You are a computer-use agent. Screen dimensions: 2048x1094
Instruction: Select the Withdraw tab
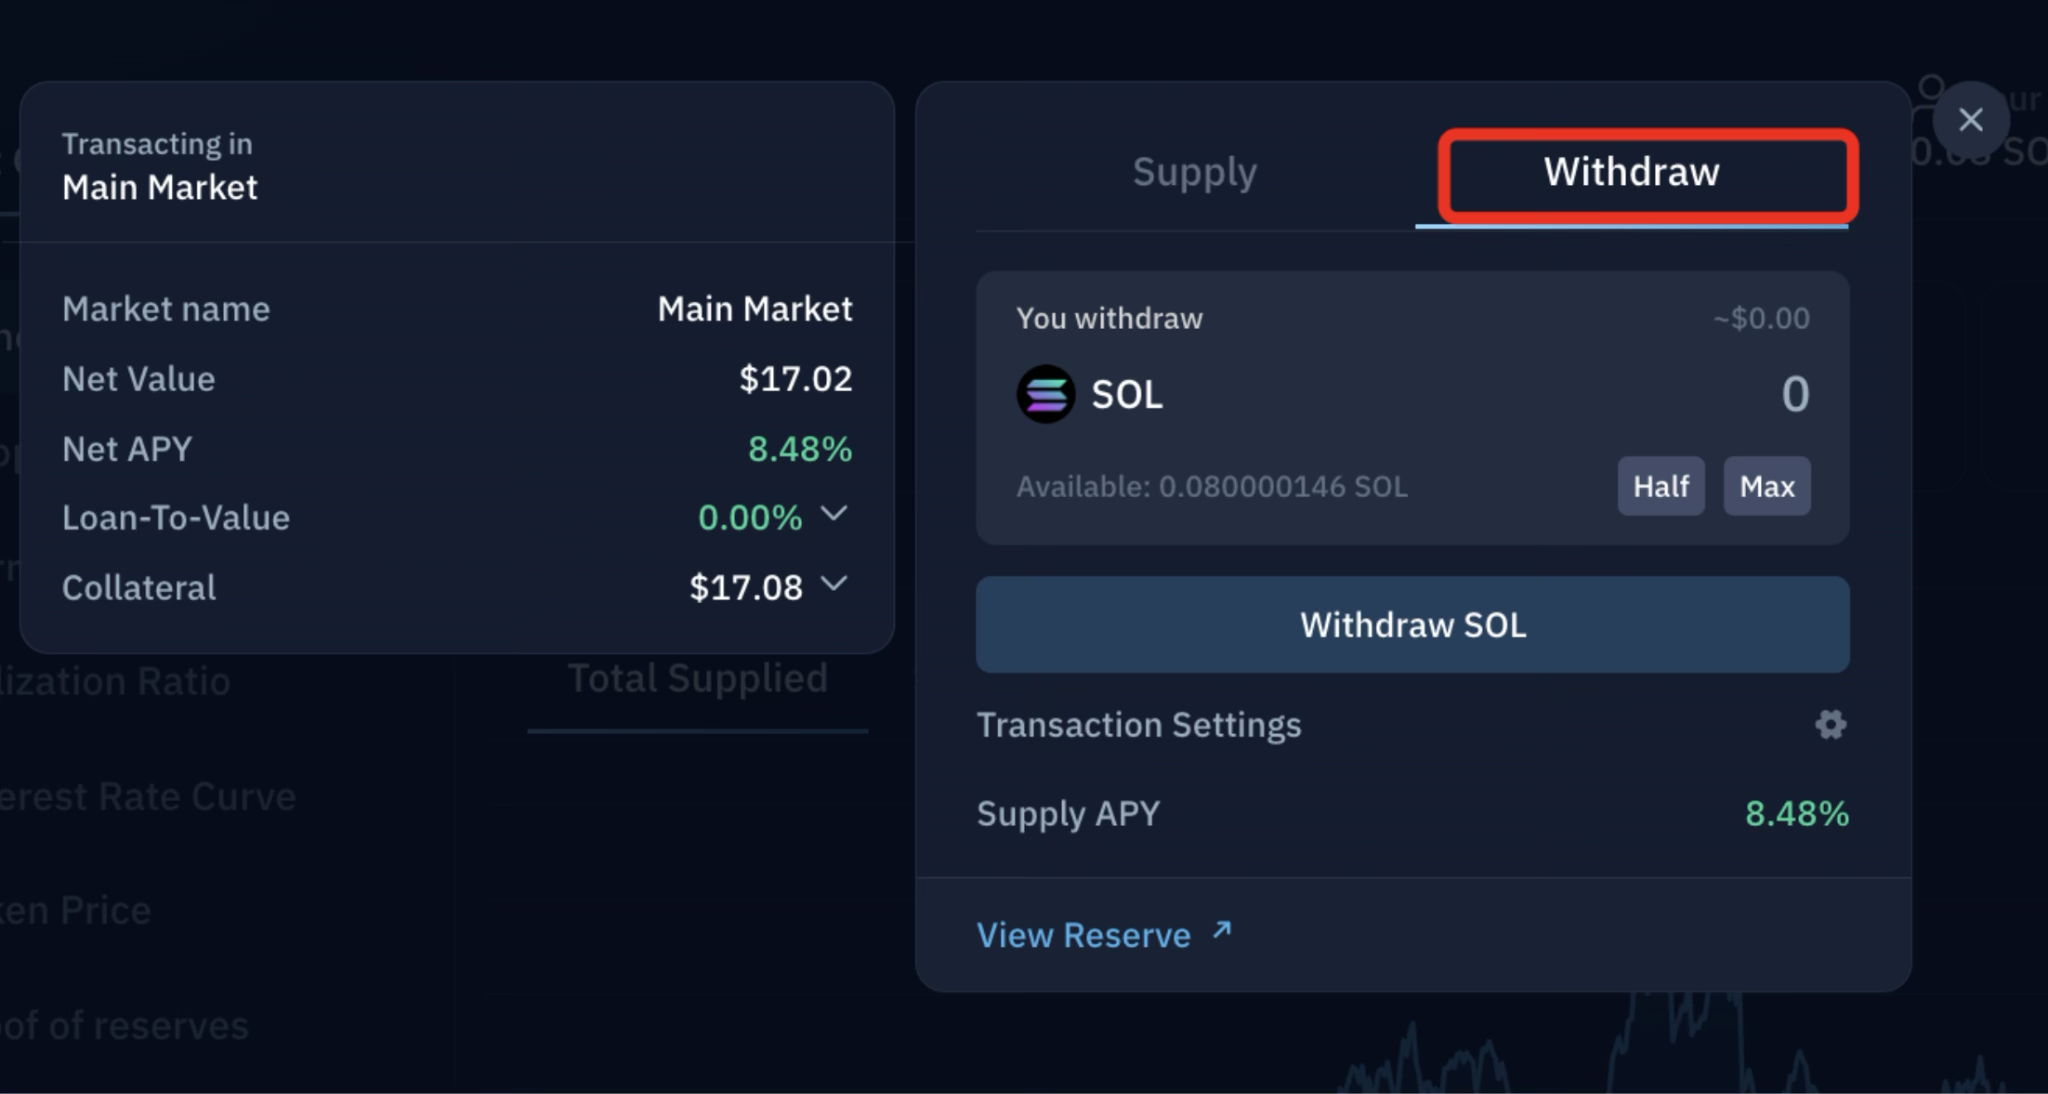coord(1631,172)
